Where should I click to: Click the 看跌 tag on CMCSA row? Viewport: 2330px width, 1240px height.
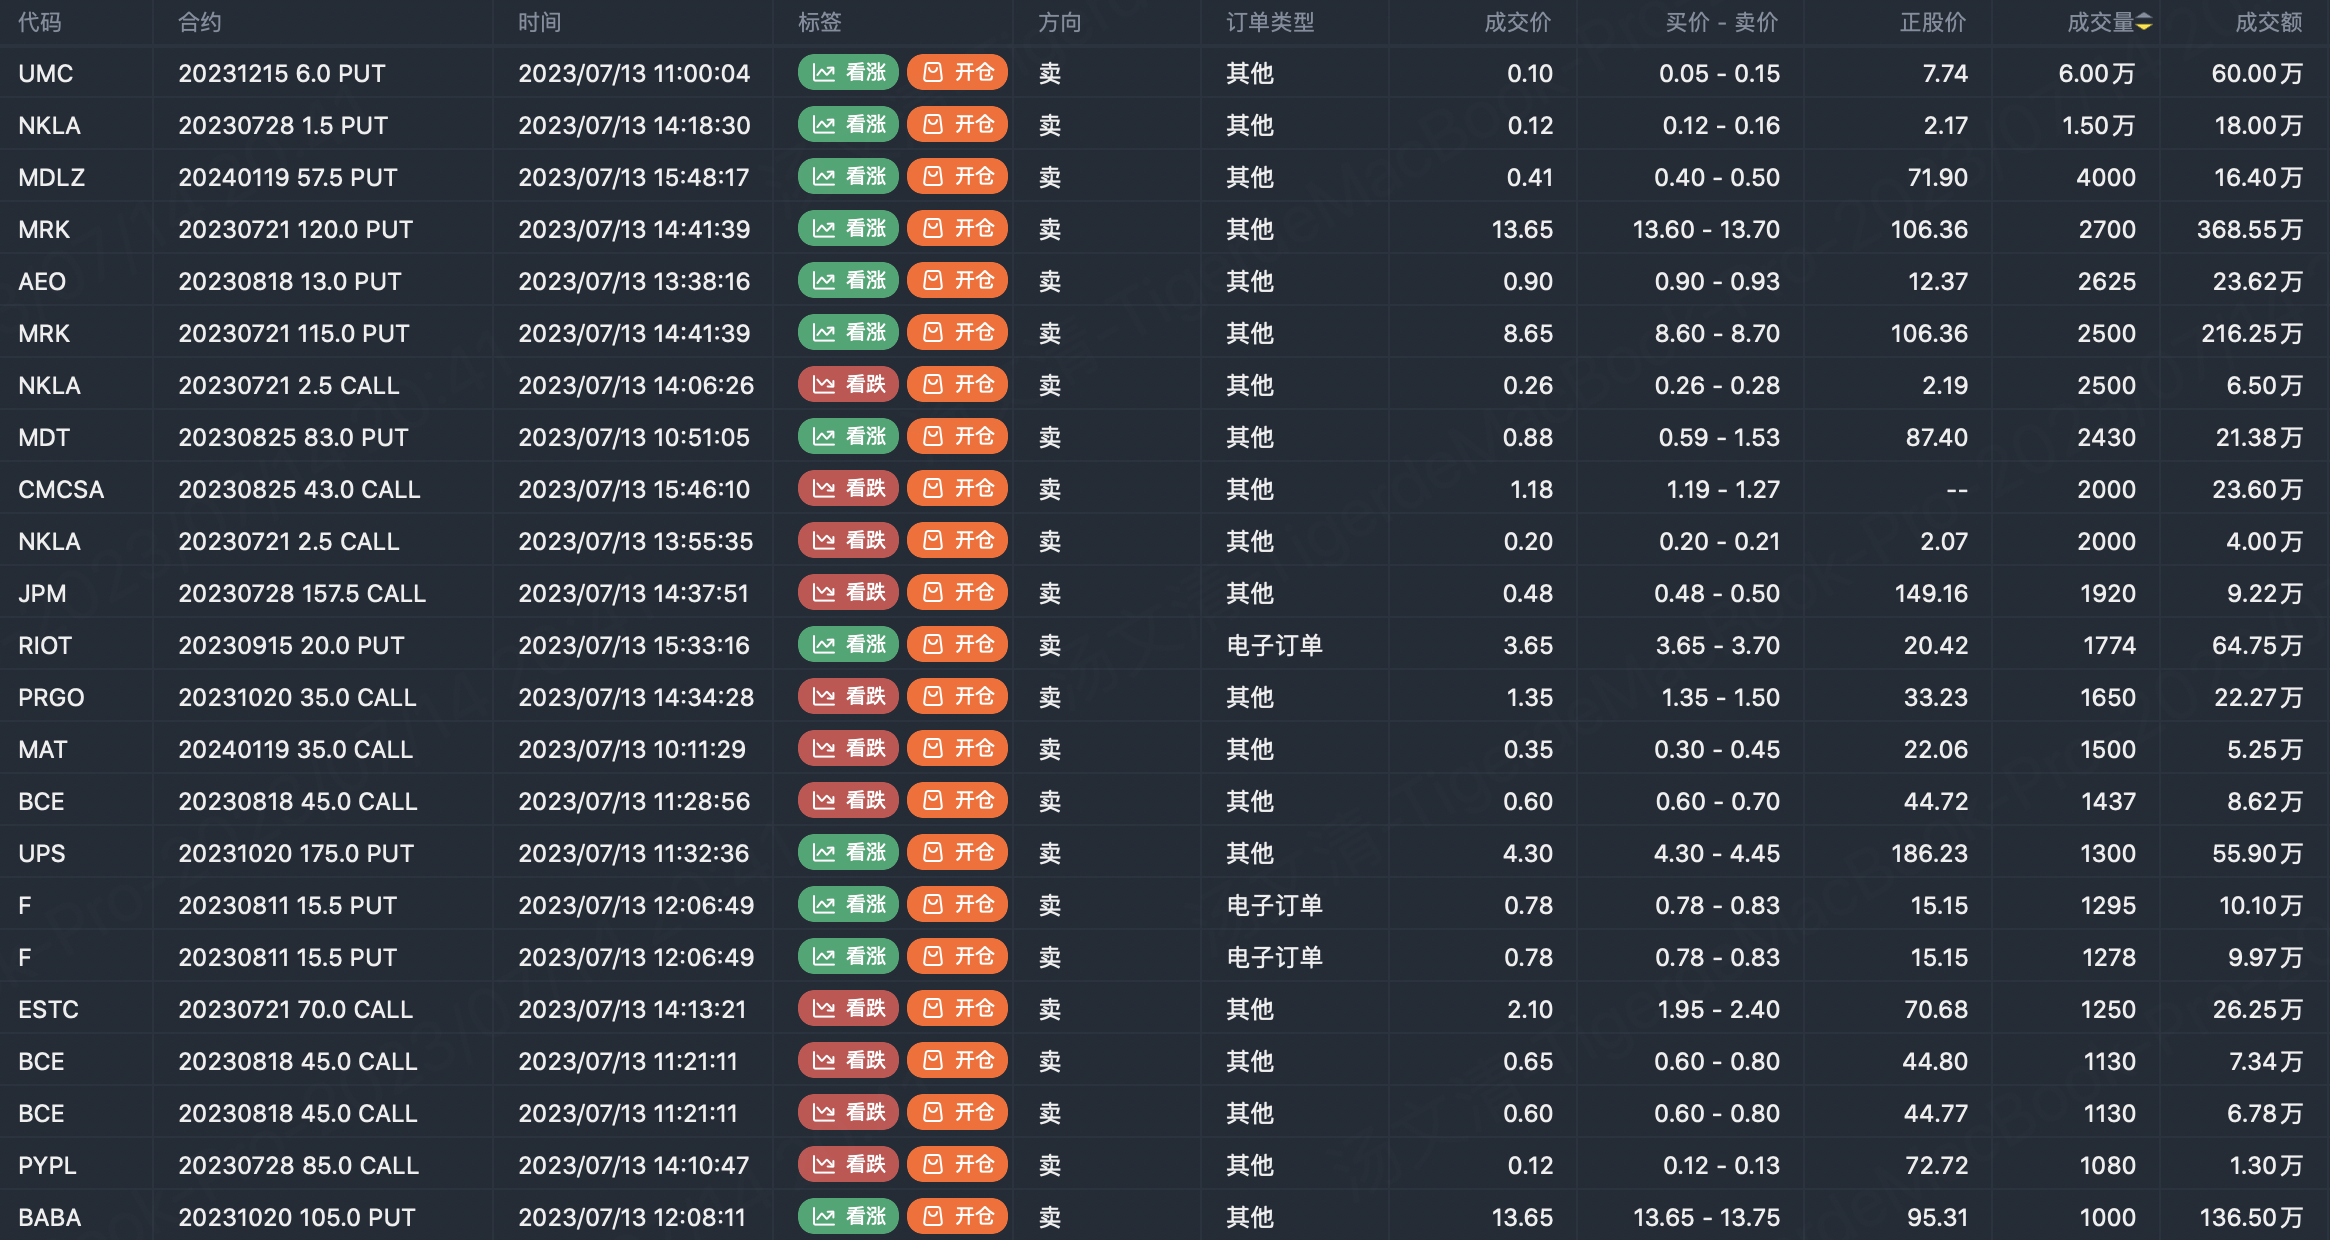point(849,489)
